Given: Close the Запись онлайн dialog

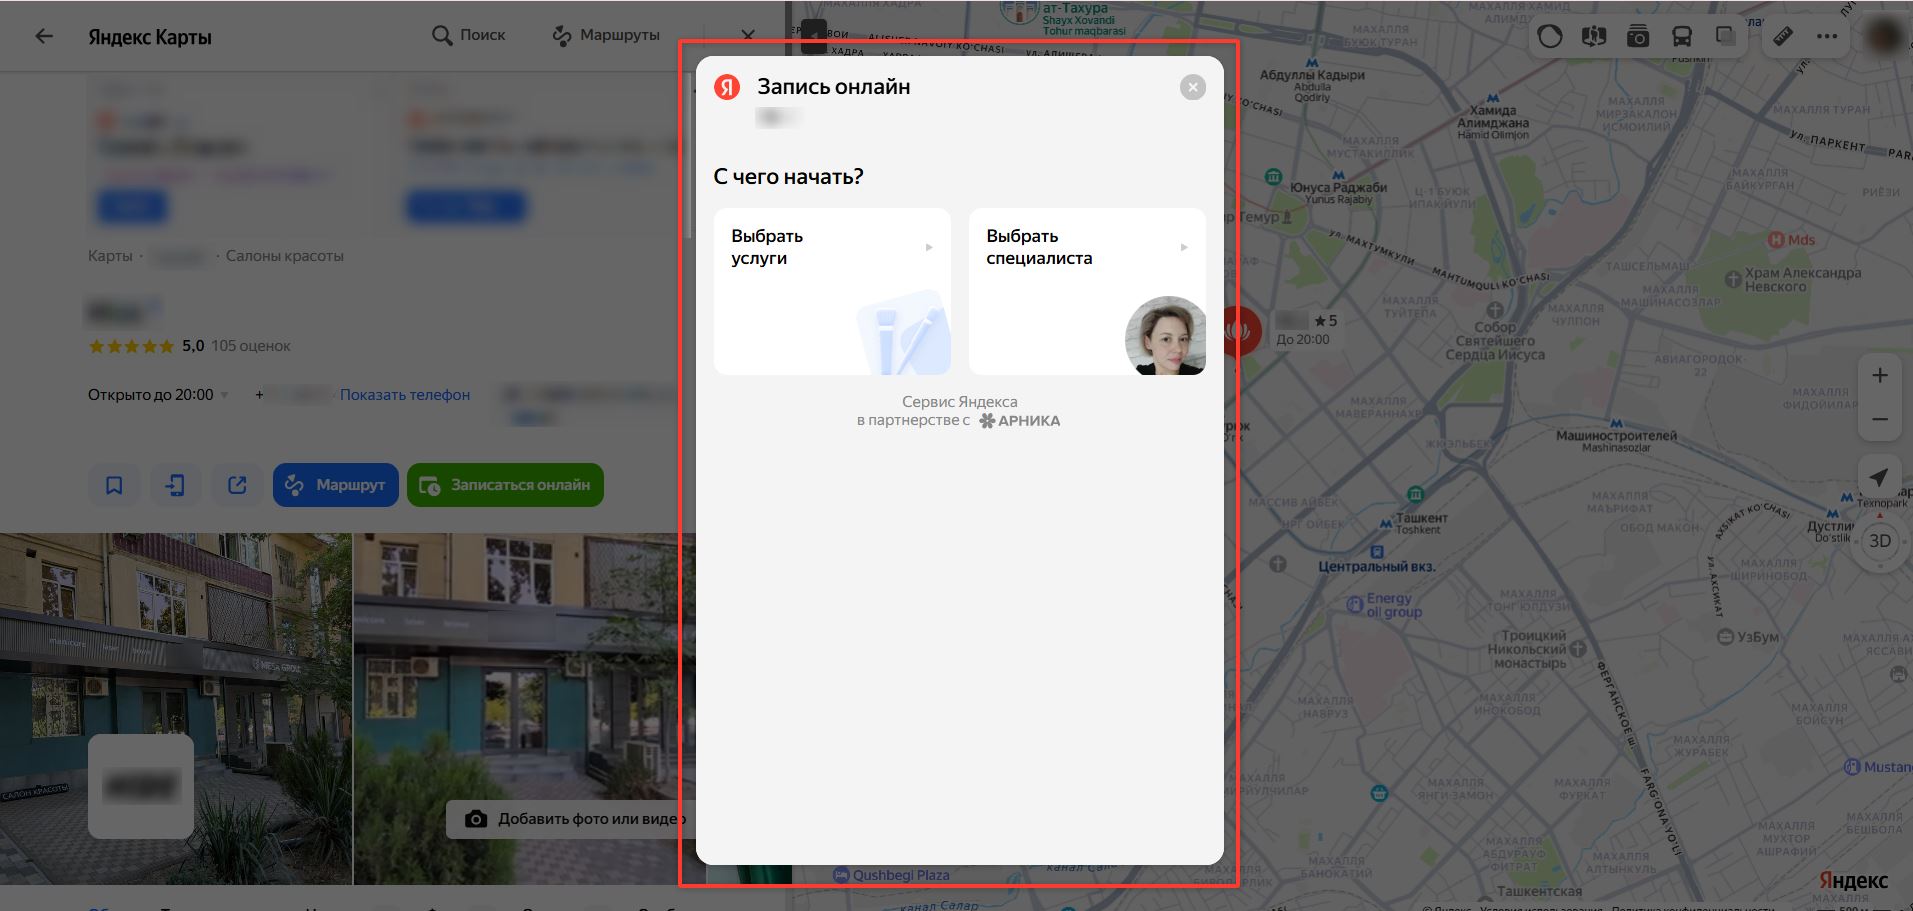Looking at the screenshot, I should click(1192, 88).
